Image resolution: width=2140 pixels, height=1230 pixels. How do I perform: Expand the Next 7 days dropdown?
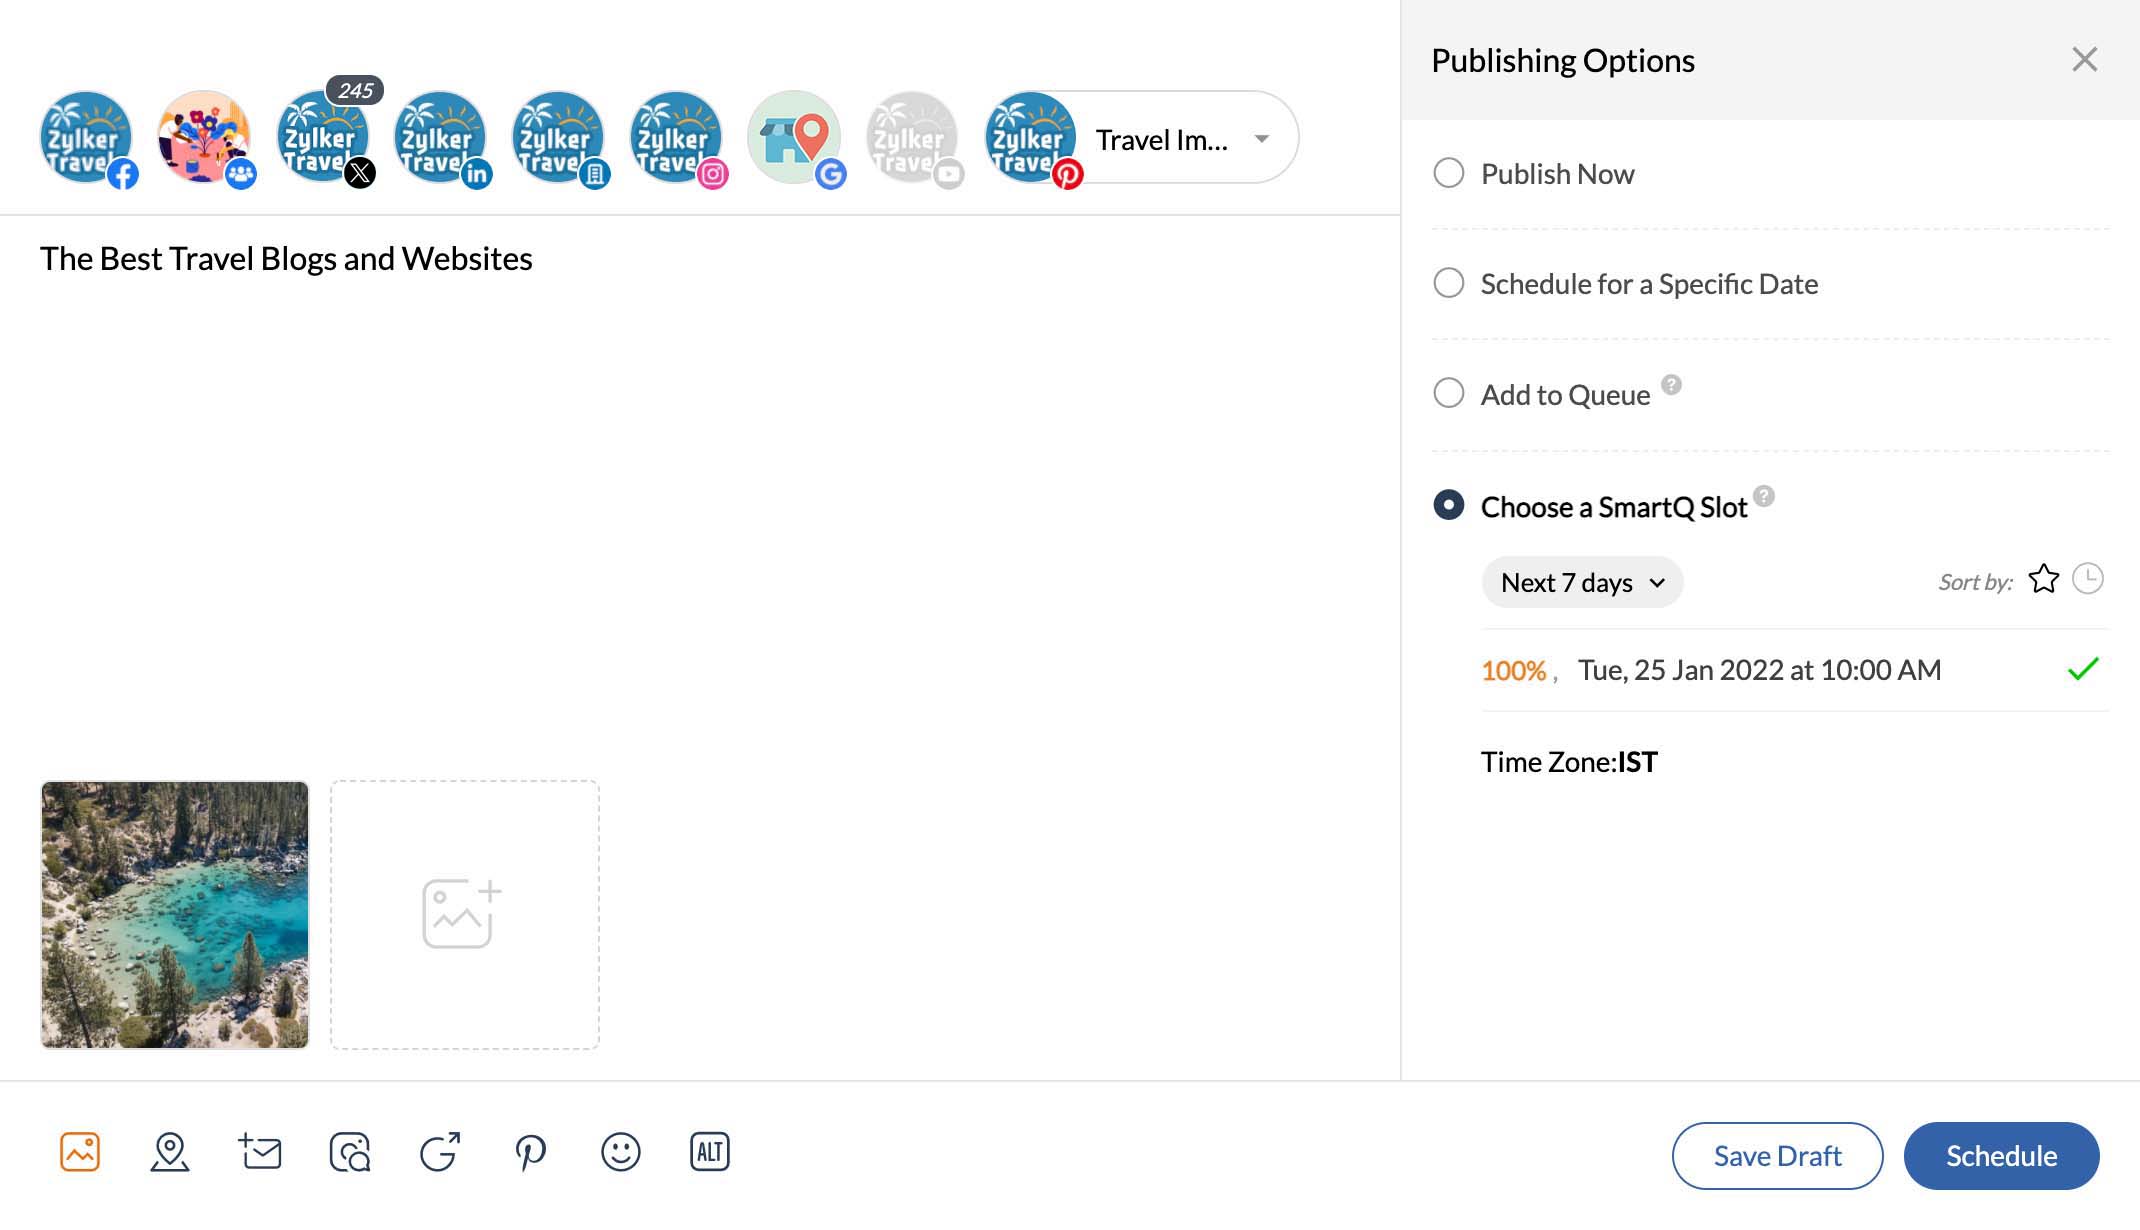[x=1582, y=582]
